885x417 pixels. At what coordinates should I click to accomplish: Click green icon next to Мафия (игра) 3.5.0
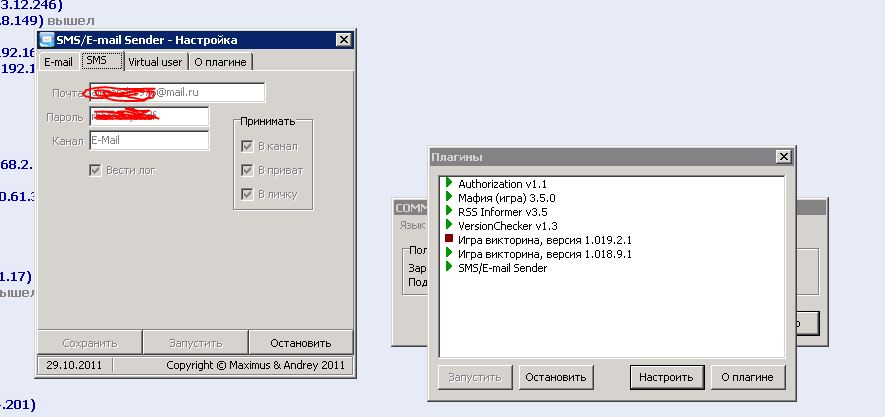(x=447, y=198)
